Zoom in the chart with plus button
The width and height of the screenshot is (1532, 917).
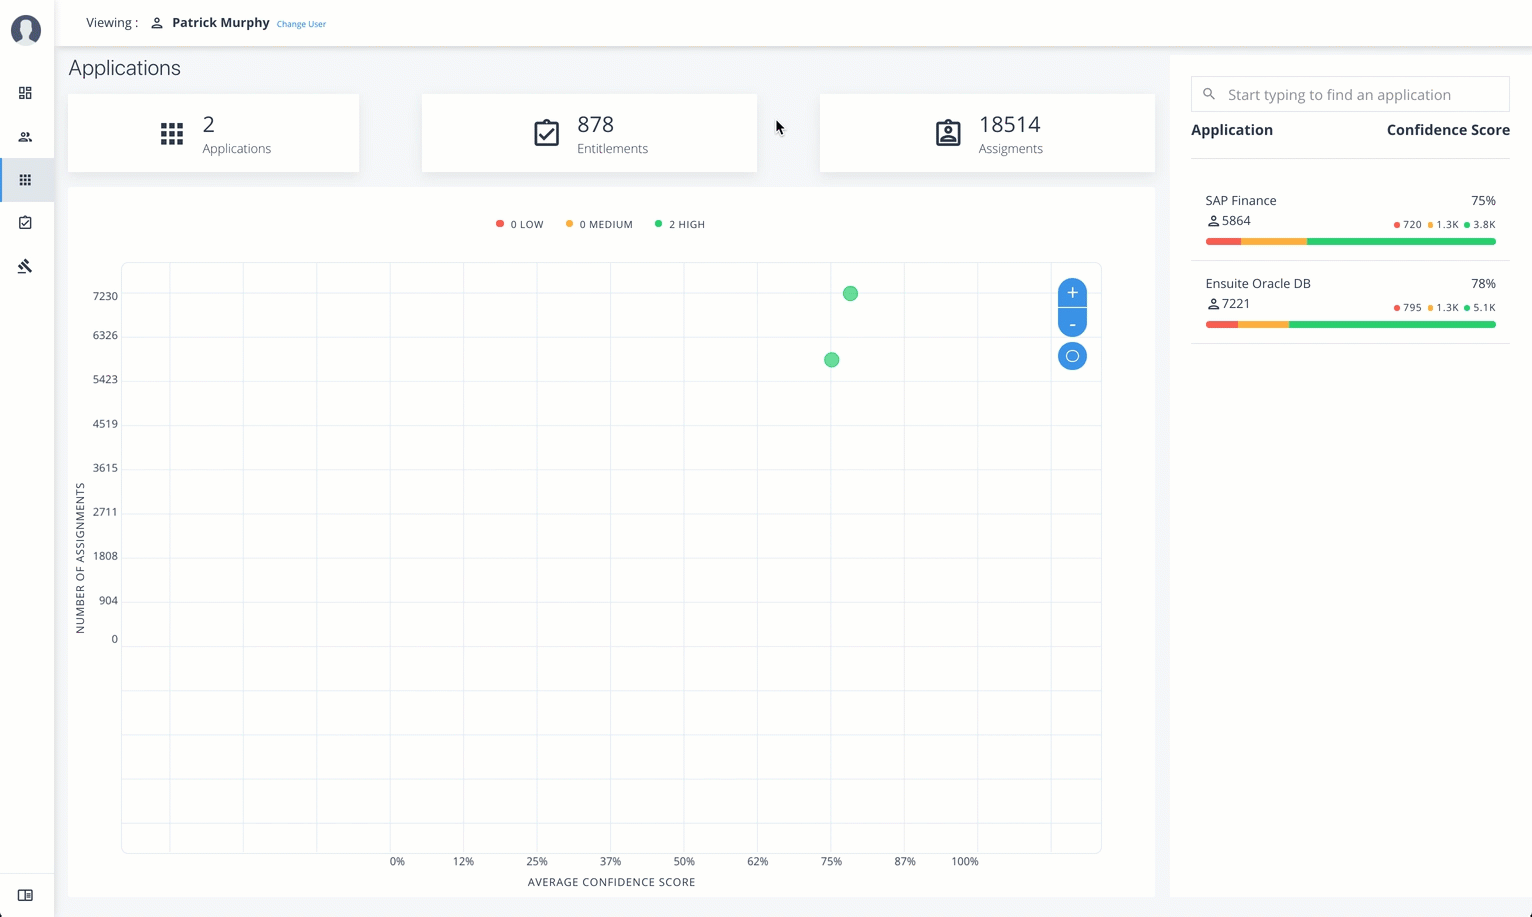pyautogui.click(x=1072, y=293)
